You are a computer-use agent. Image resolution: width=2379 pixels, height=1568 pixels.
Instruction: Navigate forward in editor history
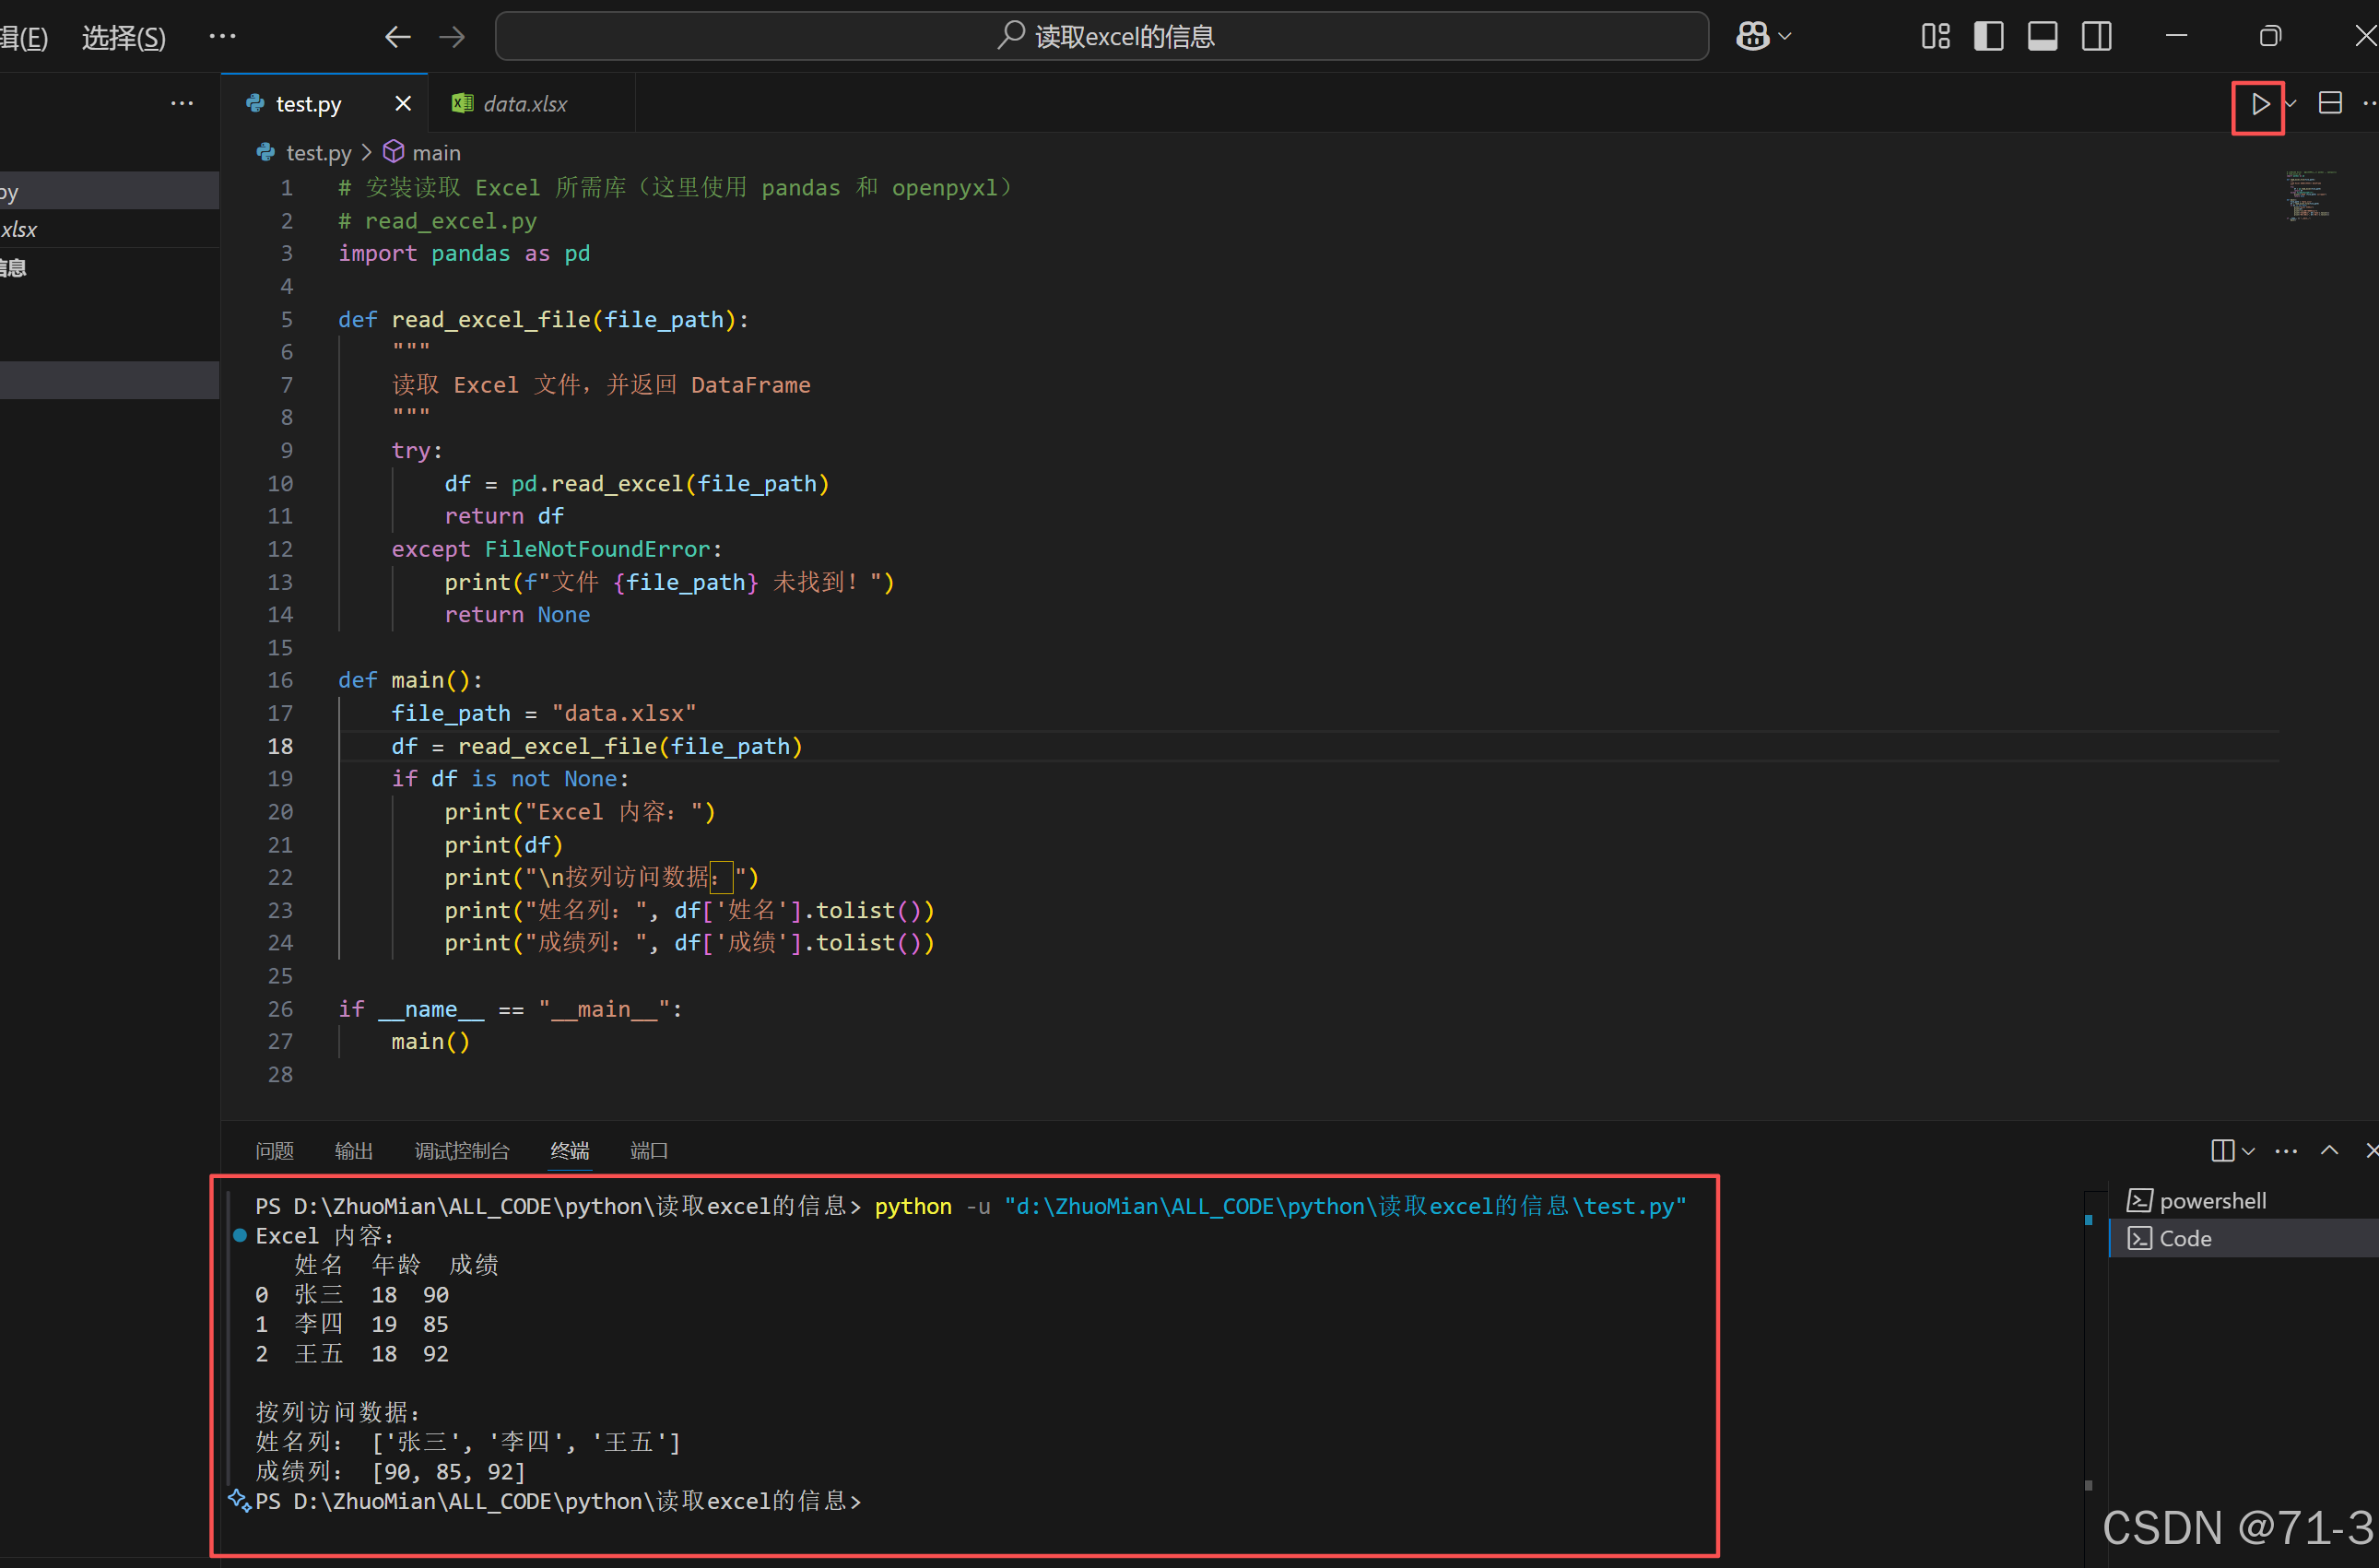click(451, 36)
